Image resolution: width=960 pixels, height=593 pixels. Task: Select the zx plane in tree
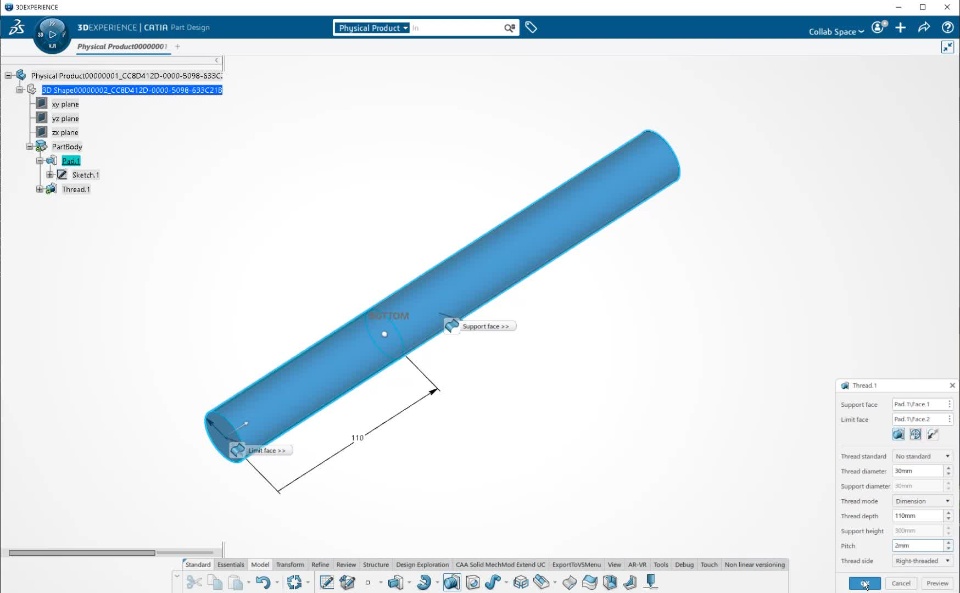(x=65, y=132)
